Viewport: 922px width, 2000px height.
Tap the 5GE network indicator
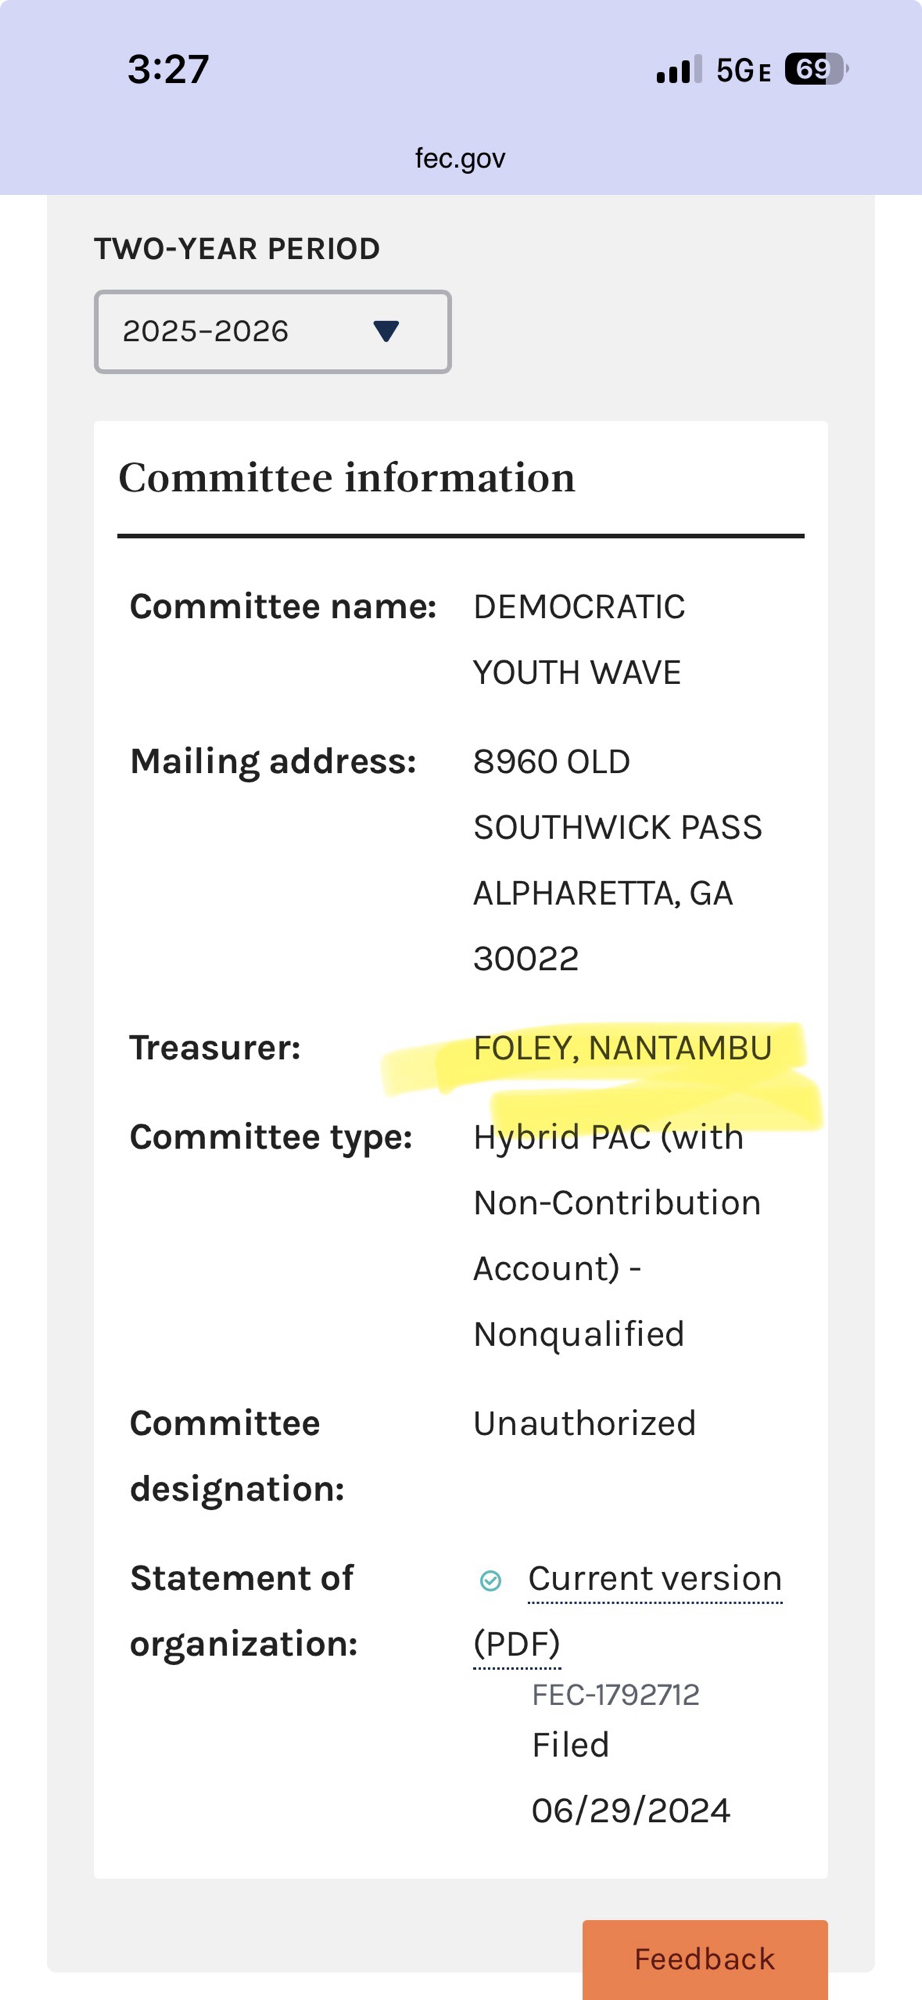[x=743, y=70]
